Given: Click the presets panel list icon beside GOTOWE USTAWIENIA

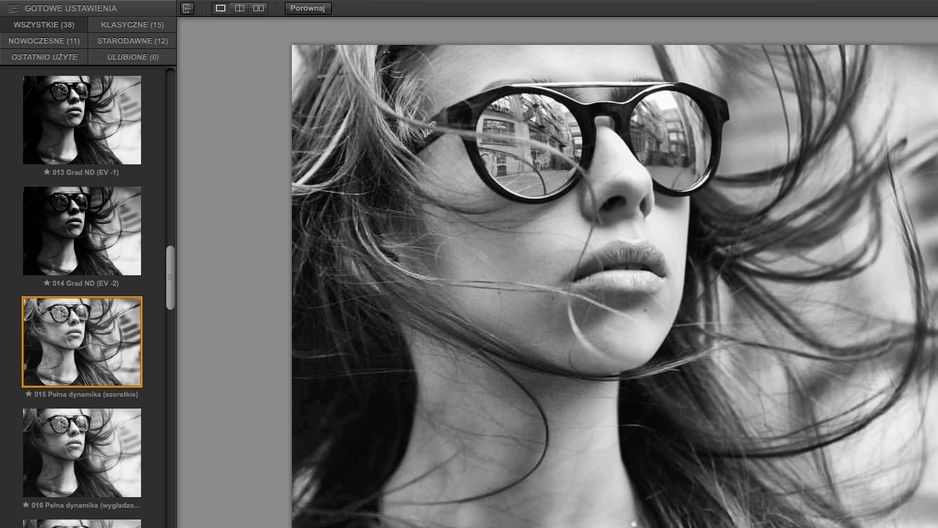Looking at the screenshot, I should [13, 8].
